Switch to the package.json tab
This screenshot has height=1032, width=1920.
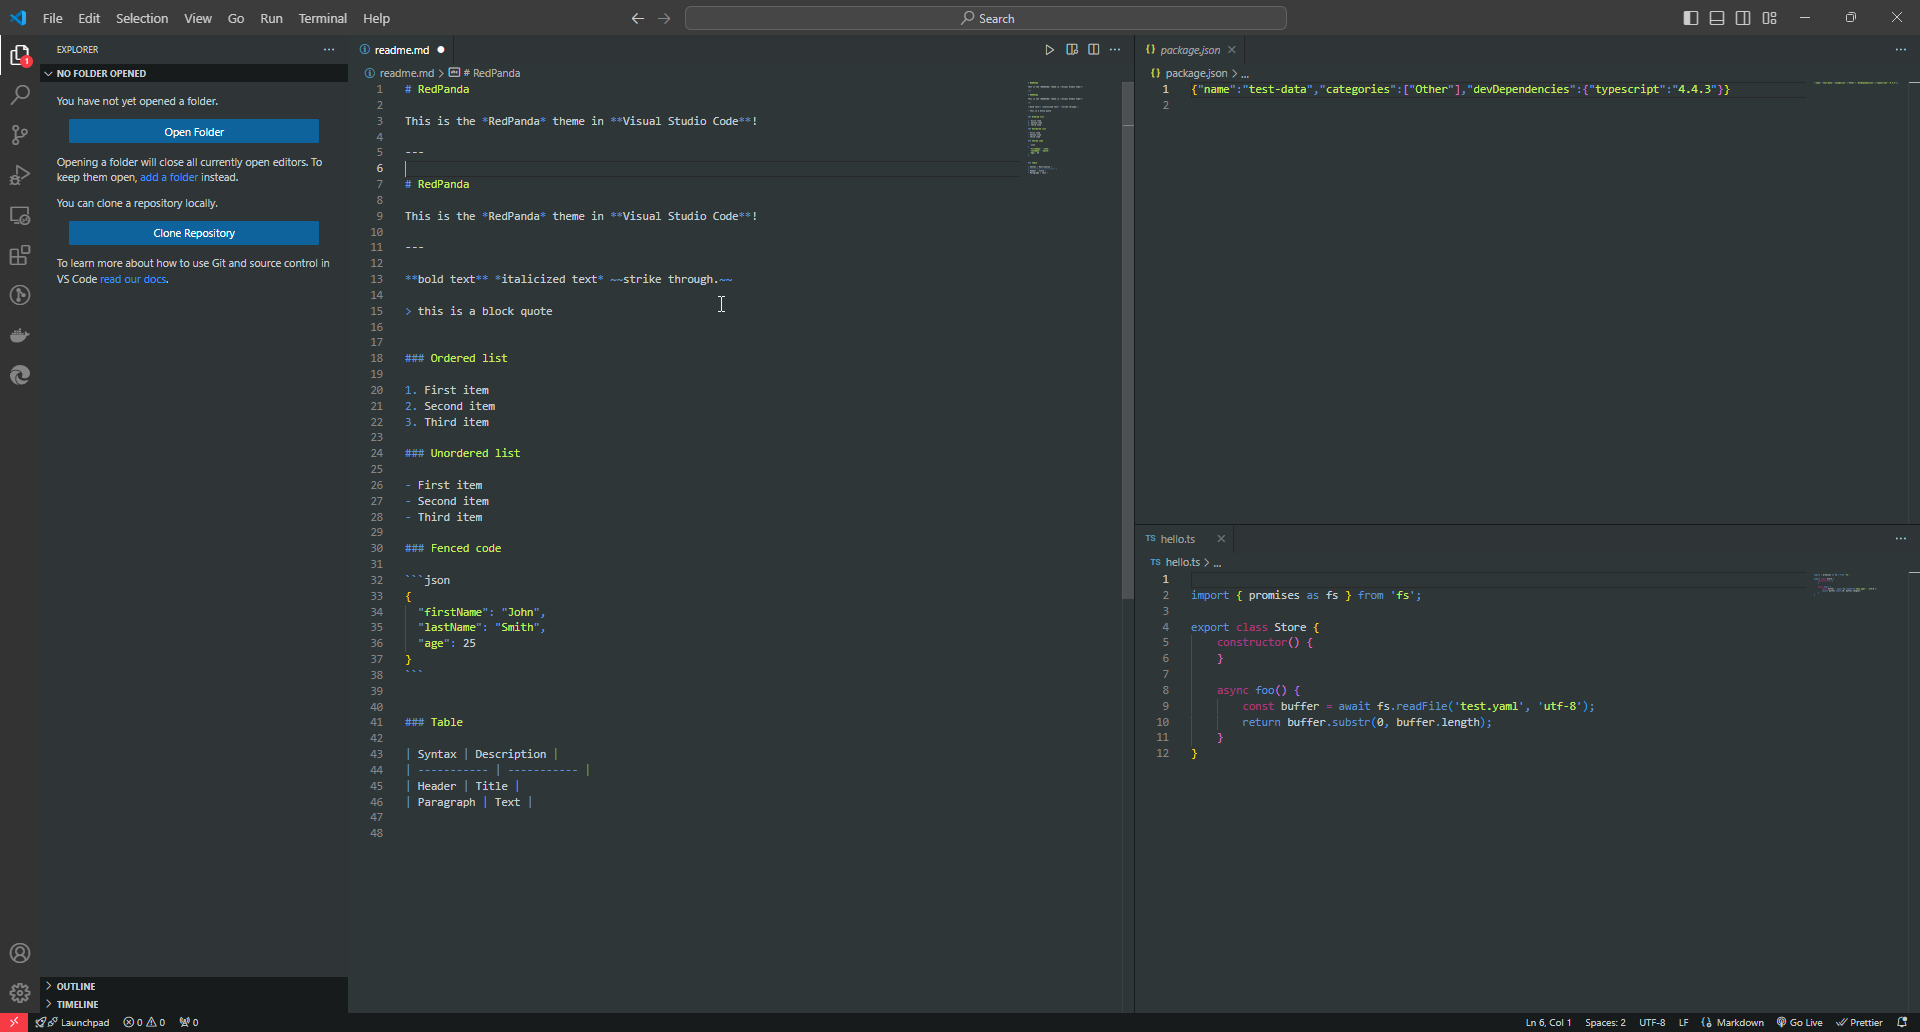tap(1189, 50)
